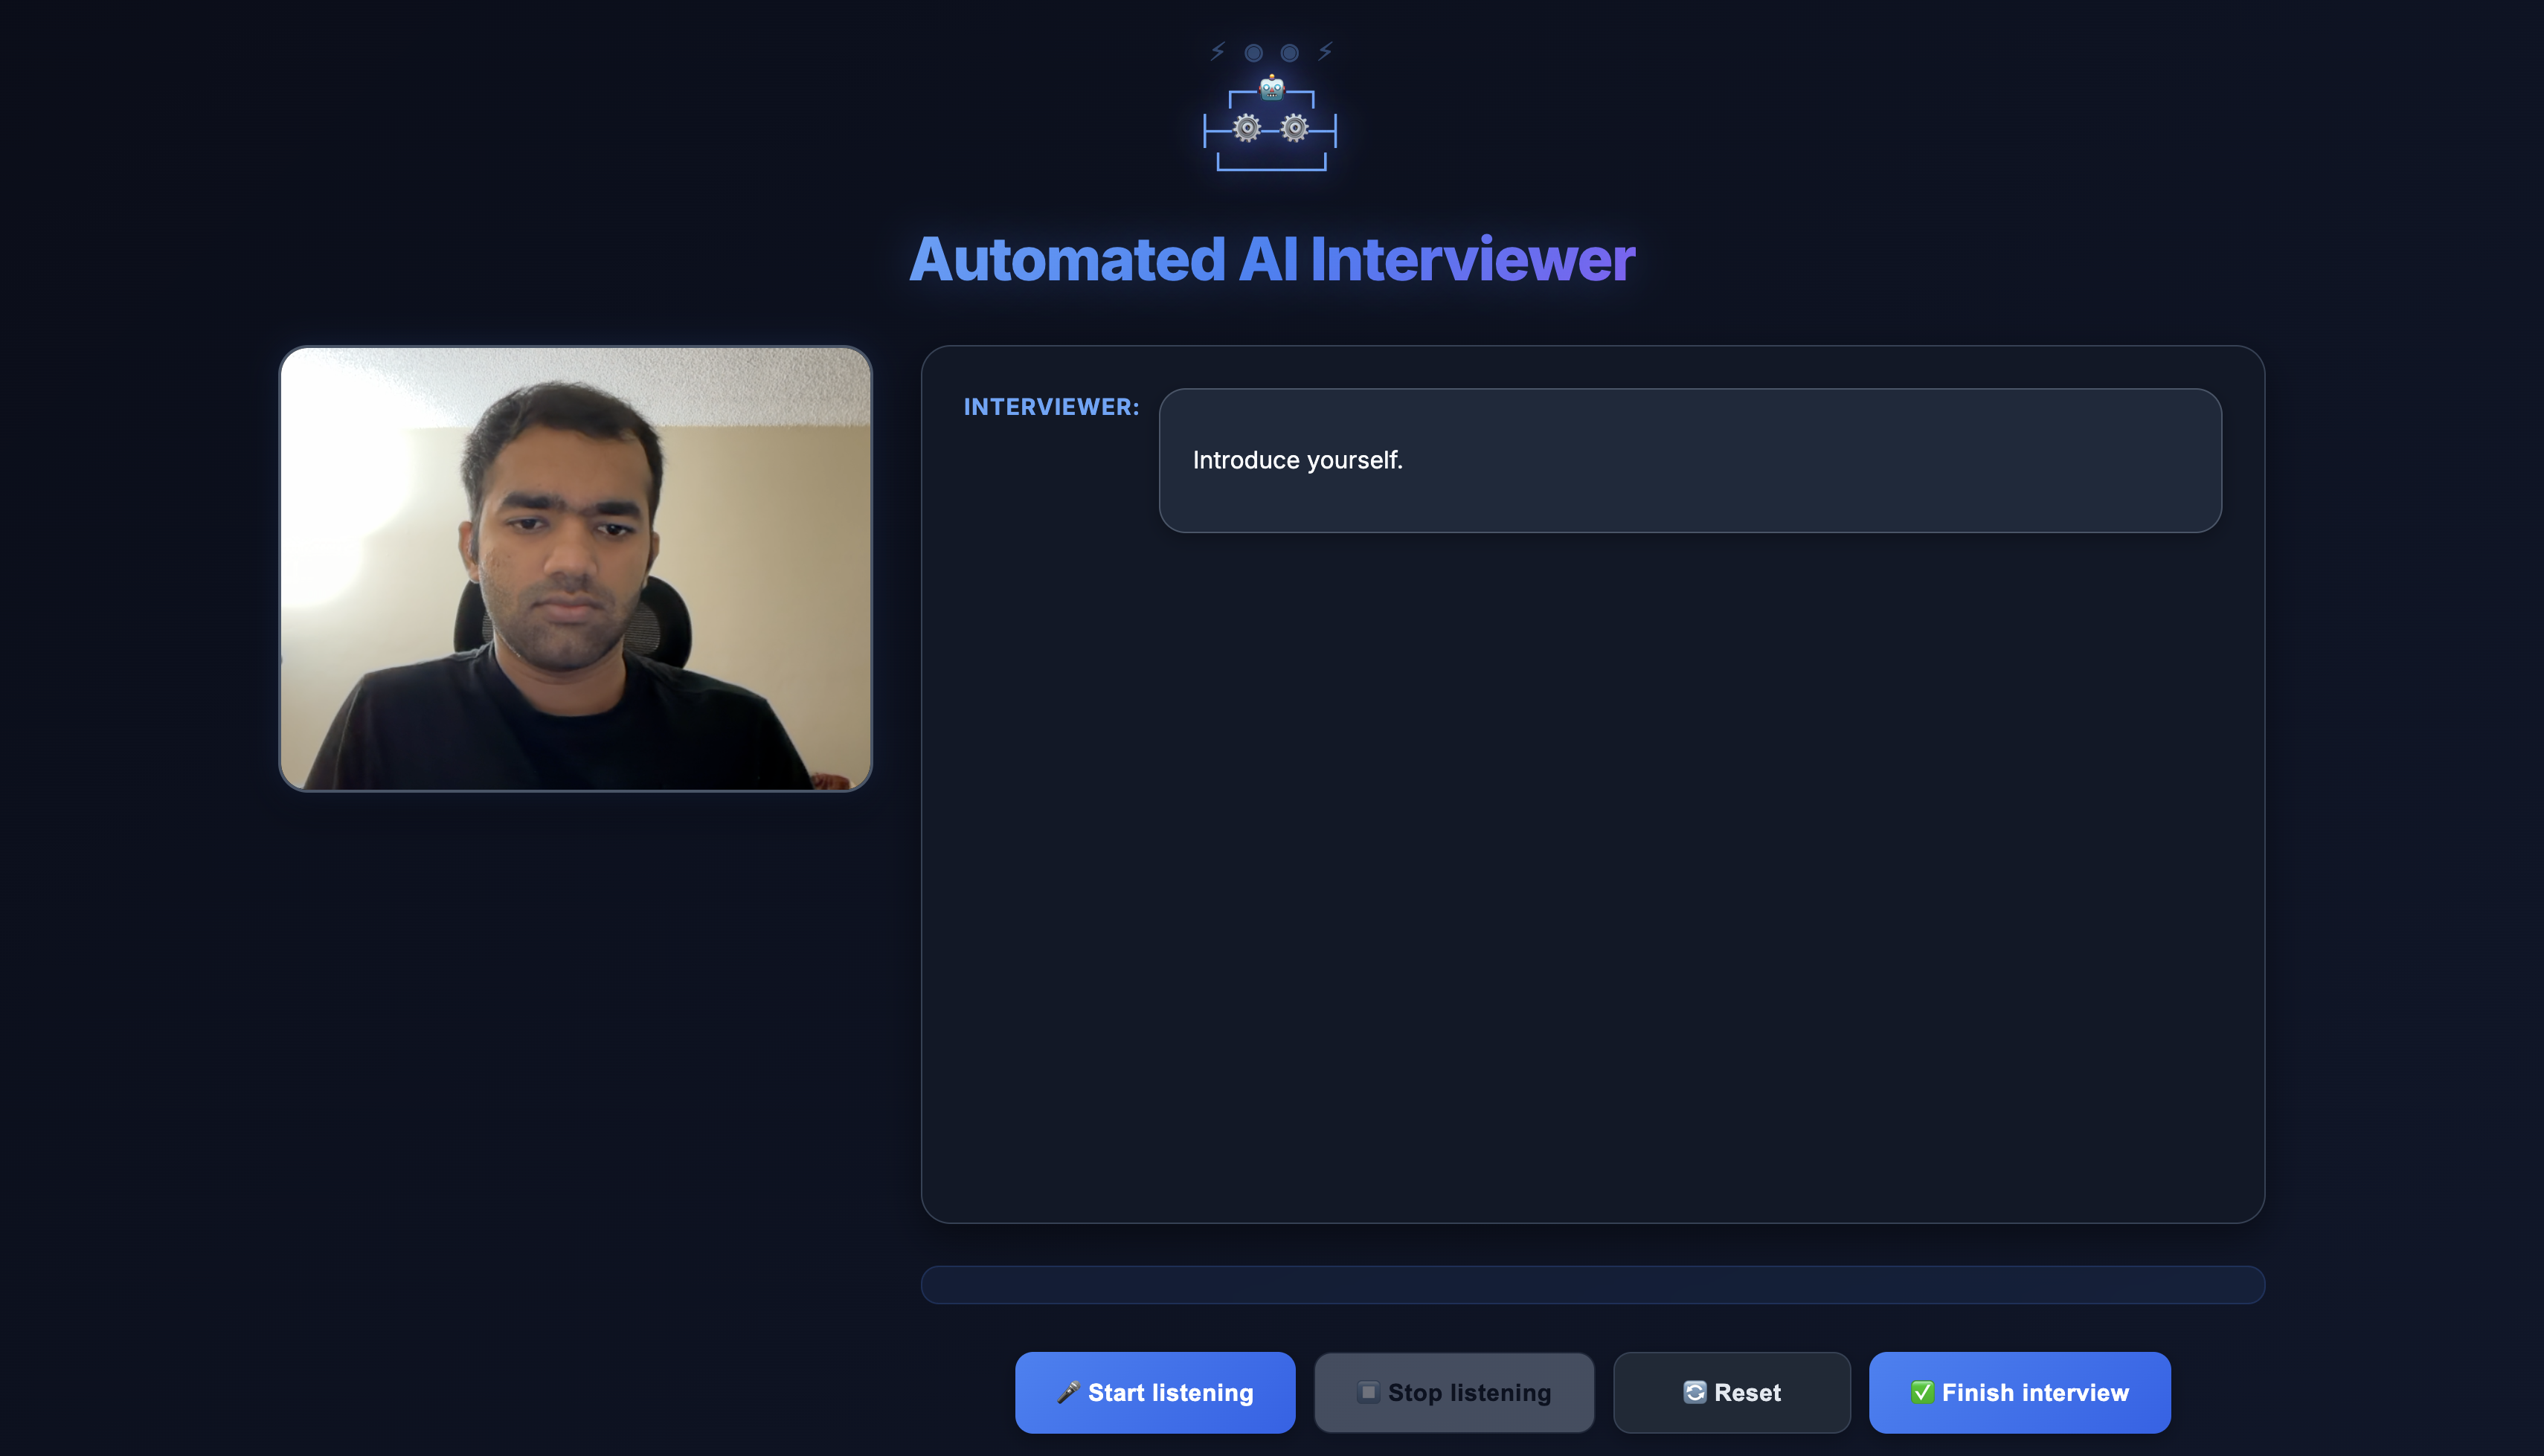Image resolution: width=2544 pixels, height=1456 pixels.
Task: Click the robot face logo icon
Action: [x=1271, y=88]
